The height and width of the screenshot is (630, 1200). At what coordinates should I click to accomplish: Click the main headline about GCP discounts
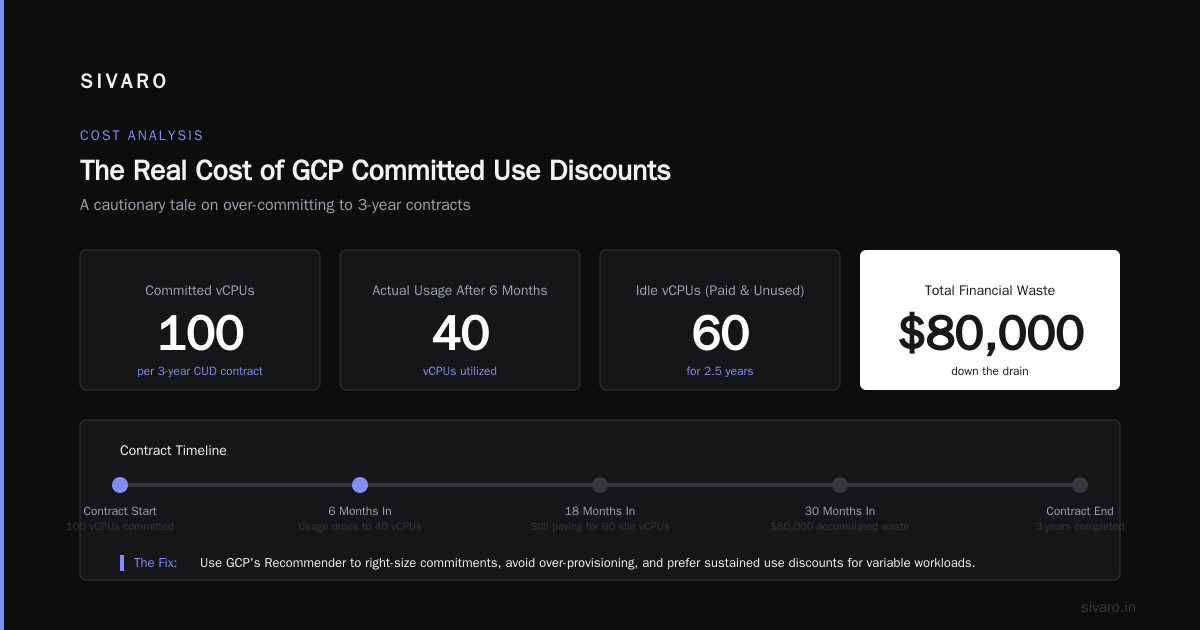375,170
